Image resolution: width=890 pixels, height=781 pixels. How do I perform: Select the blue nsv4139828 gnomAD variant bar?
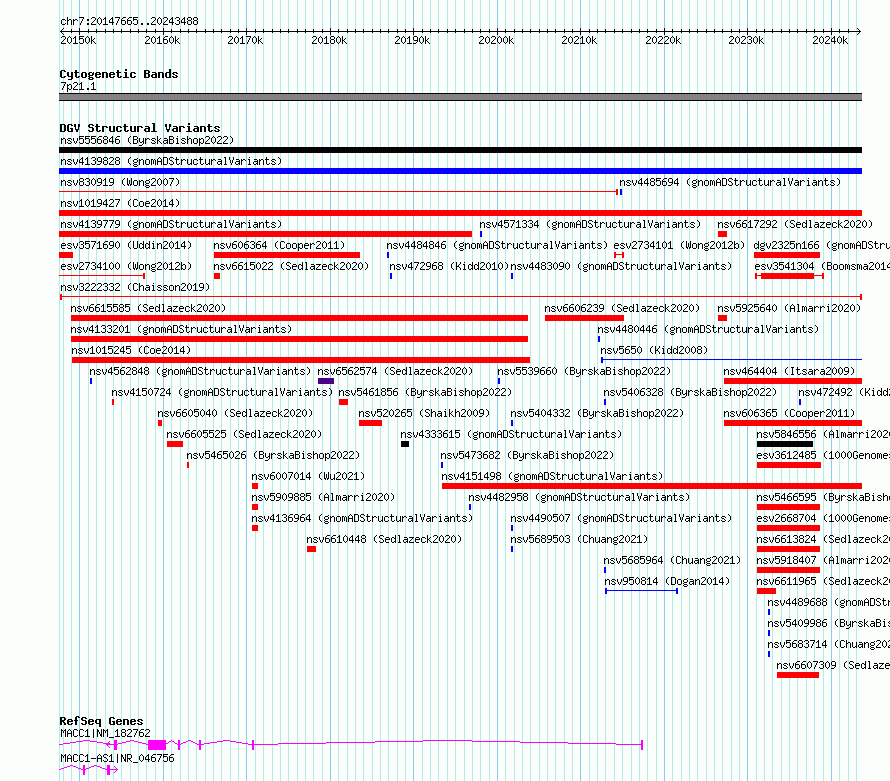460,171
